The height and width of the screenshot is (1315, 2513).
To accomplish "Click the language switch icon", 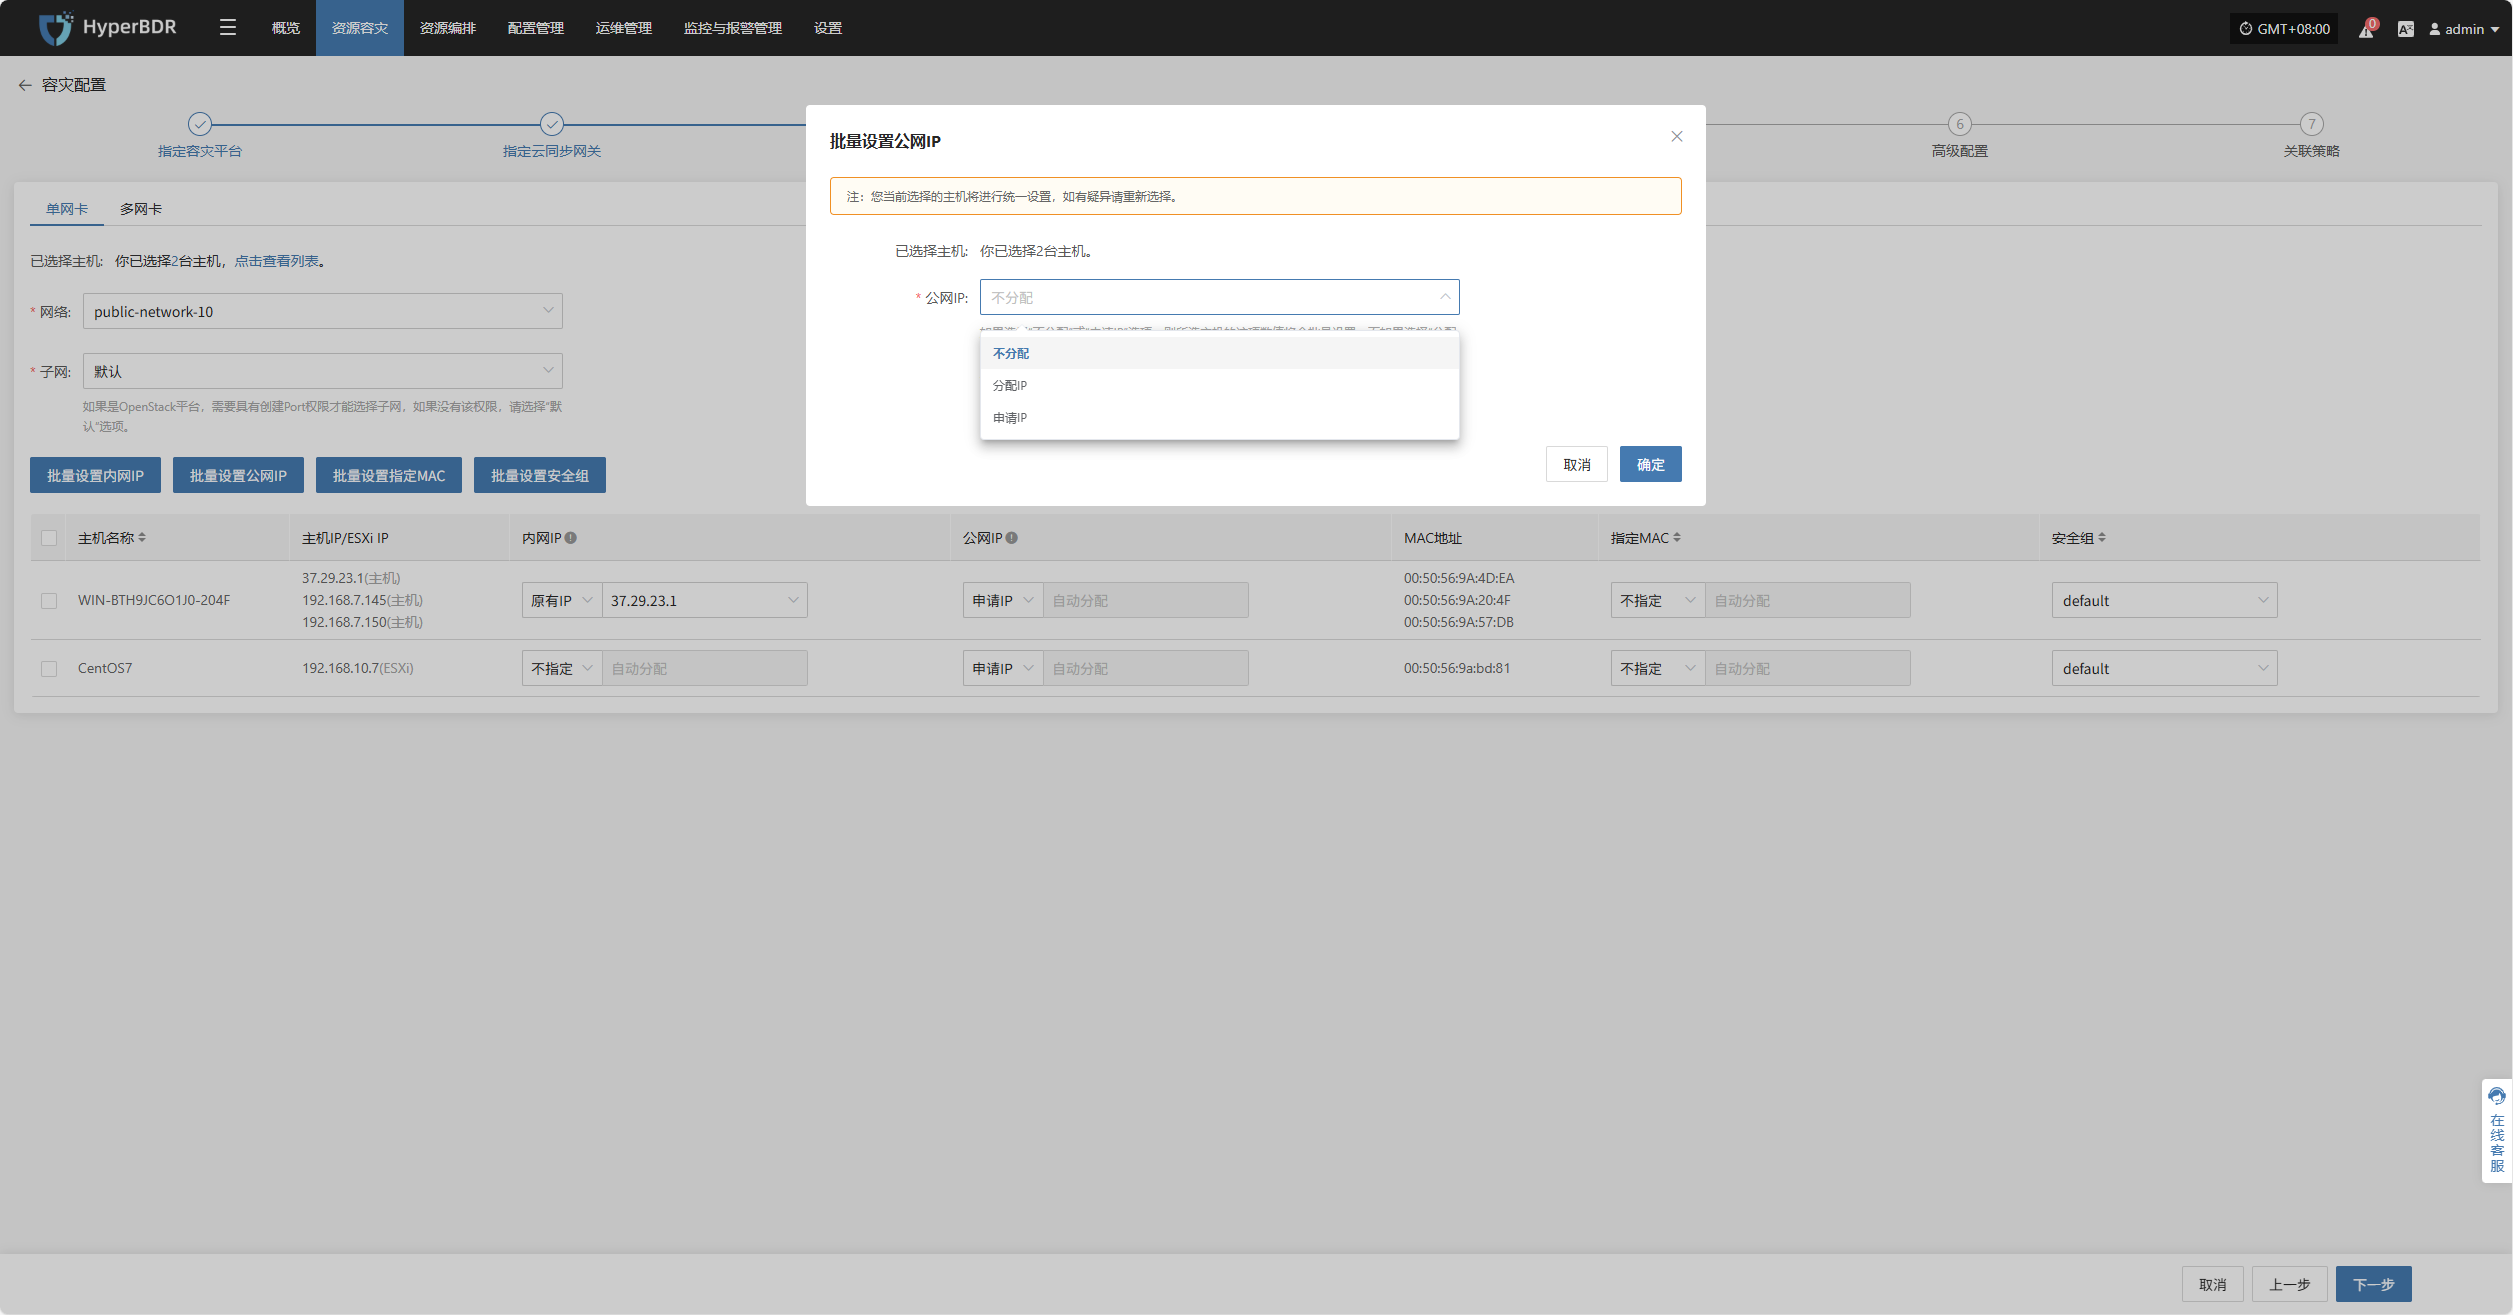I will click(x=2405, y=29).
